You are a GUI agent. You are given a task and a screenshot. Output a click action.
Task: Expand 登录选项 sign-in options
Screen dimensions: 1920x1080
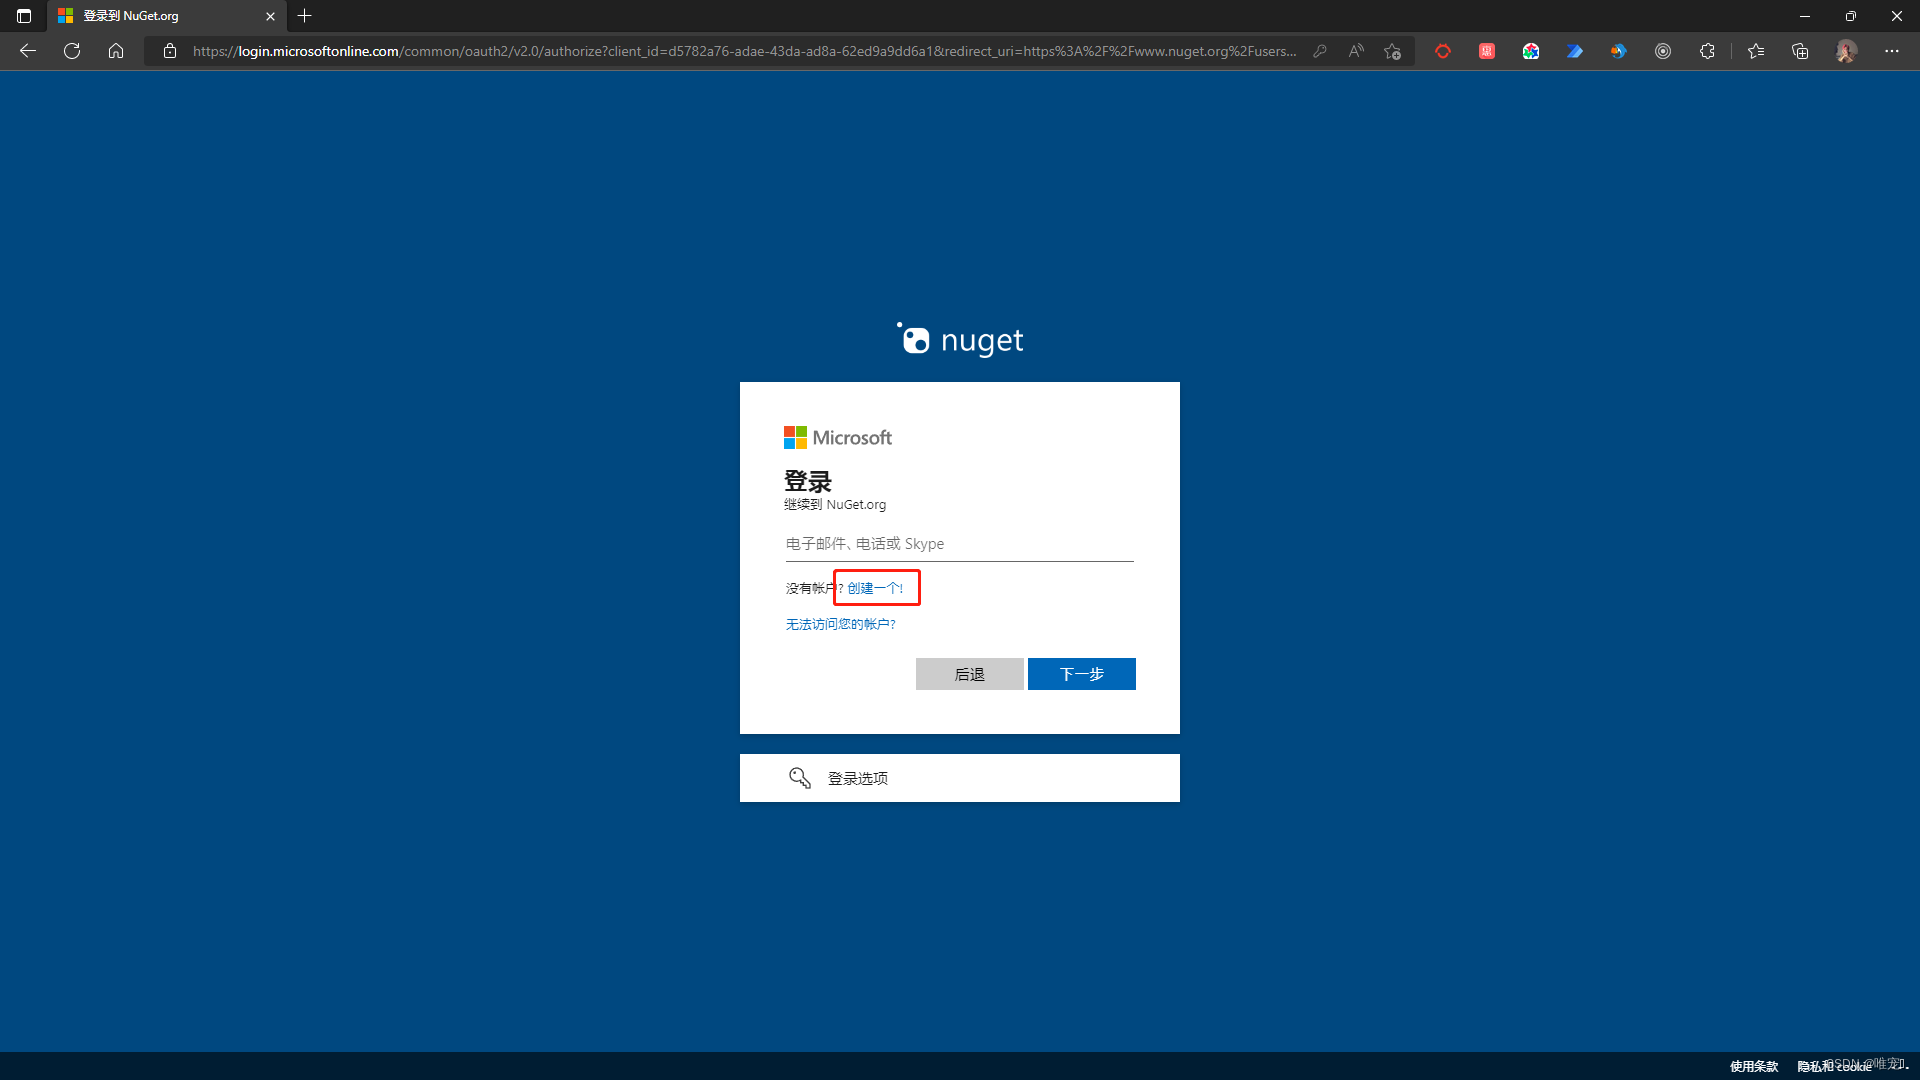coord(958,778)
